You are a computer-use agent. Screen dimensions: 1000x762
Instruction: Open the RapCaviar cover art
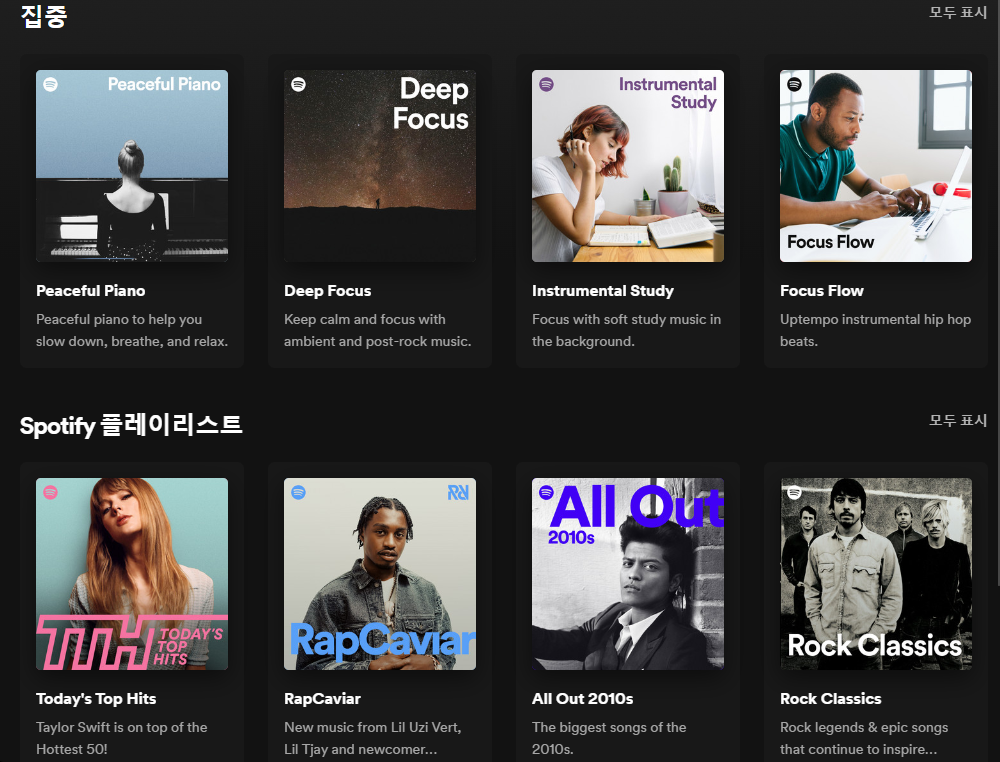[x=380, y=574]
